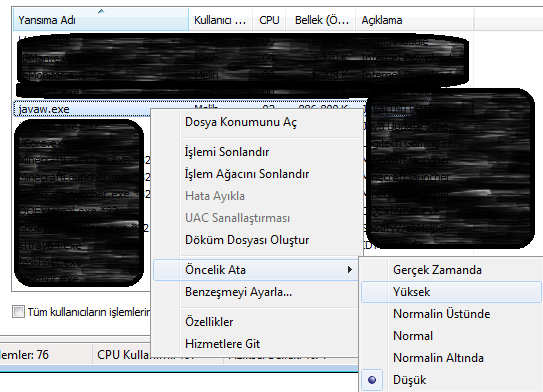543x392 pixels.
Task: Click the CPU Kullanımı status bar entry
Action: coord(124,355)
